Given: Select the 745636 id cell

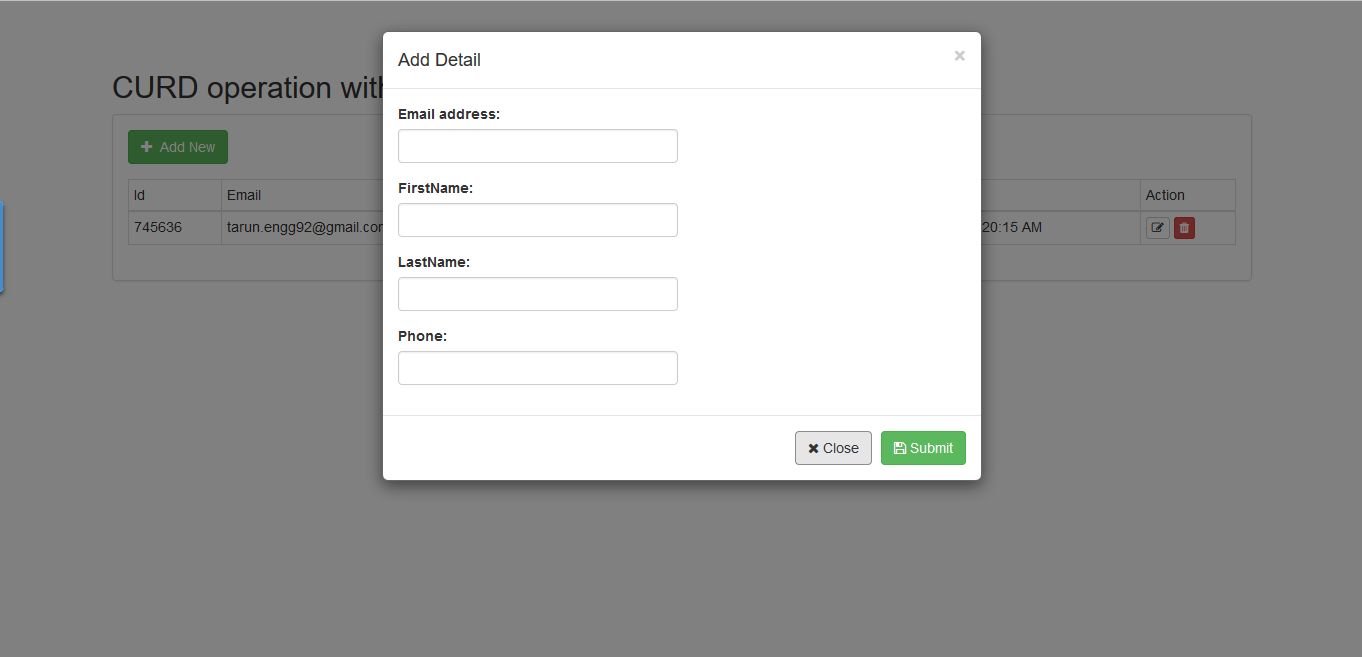Looking at the screenshot, I should coord(158,227).
